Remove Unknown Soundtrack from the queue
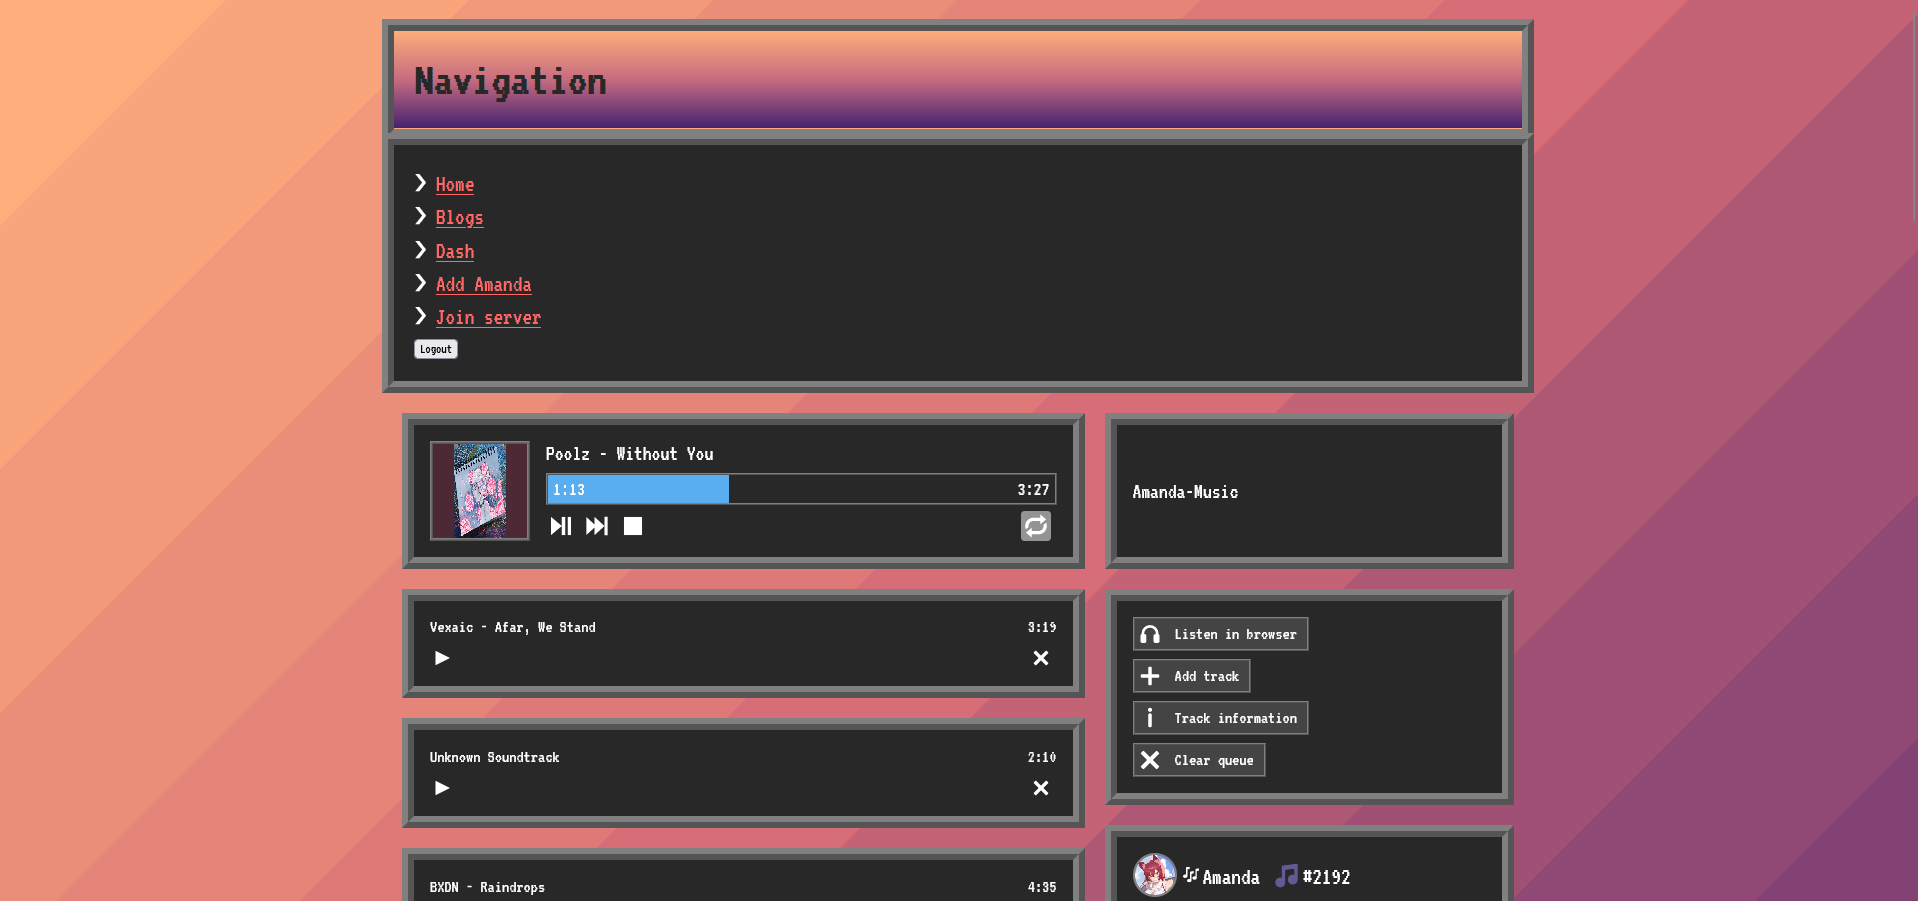This screenshot has height=901, width=1918. pyautogui.click(x=1040, y=788)
